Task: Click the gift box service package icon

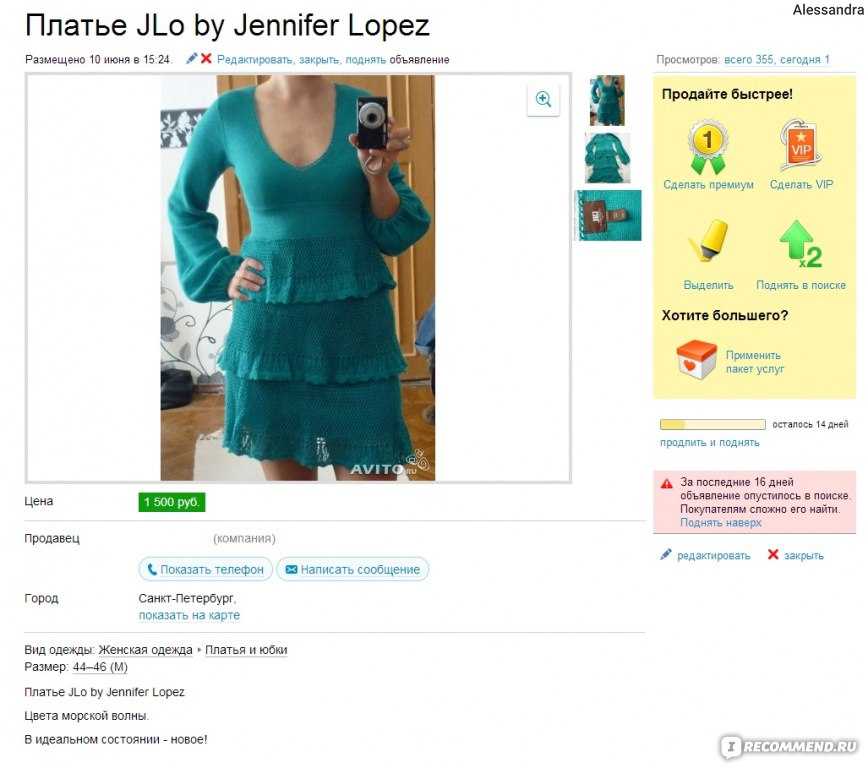Action: point(696,360)
